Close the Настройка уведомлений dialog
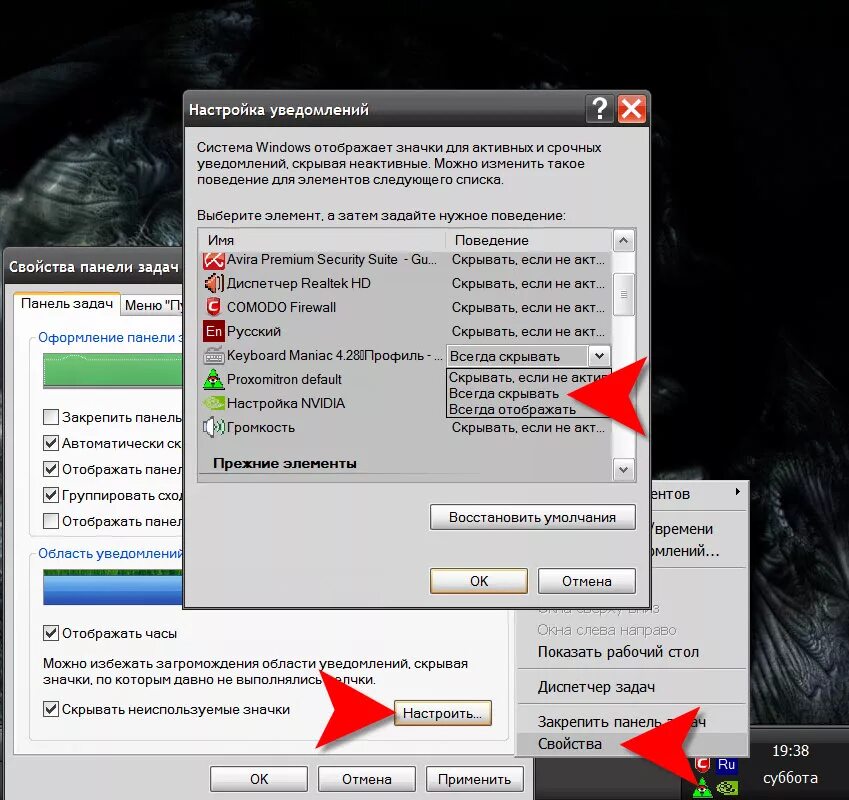The image size is (849, 800). [x=631, y=109]
